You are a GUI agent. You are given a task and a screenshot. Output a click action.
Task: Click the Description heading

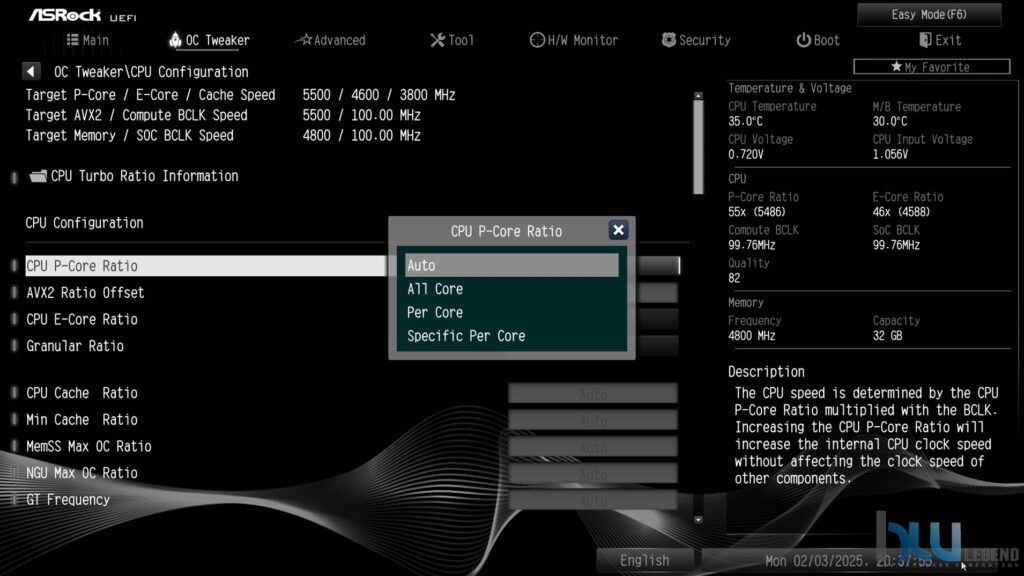point(766,372)
